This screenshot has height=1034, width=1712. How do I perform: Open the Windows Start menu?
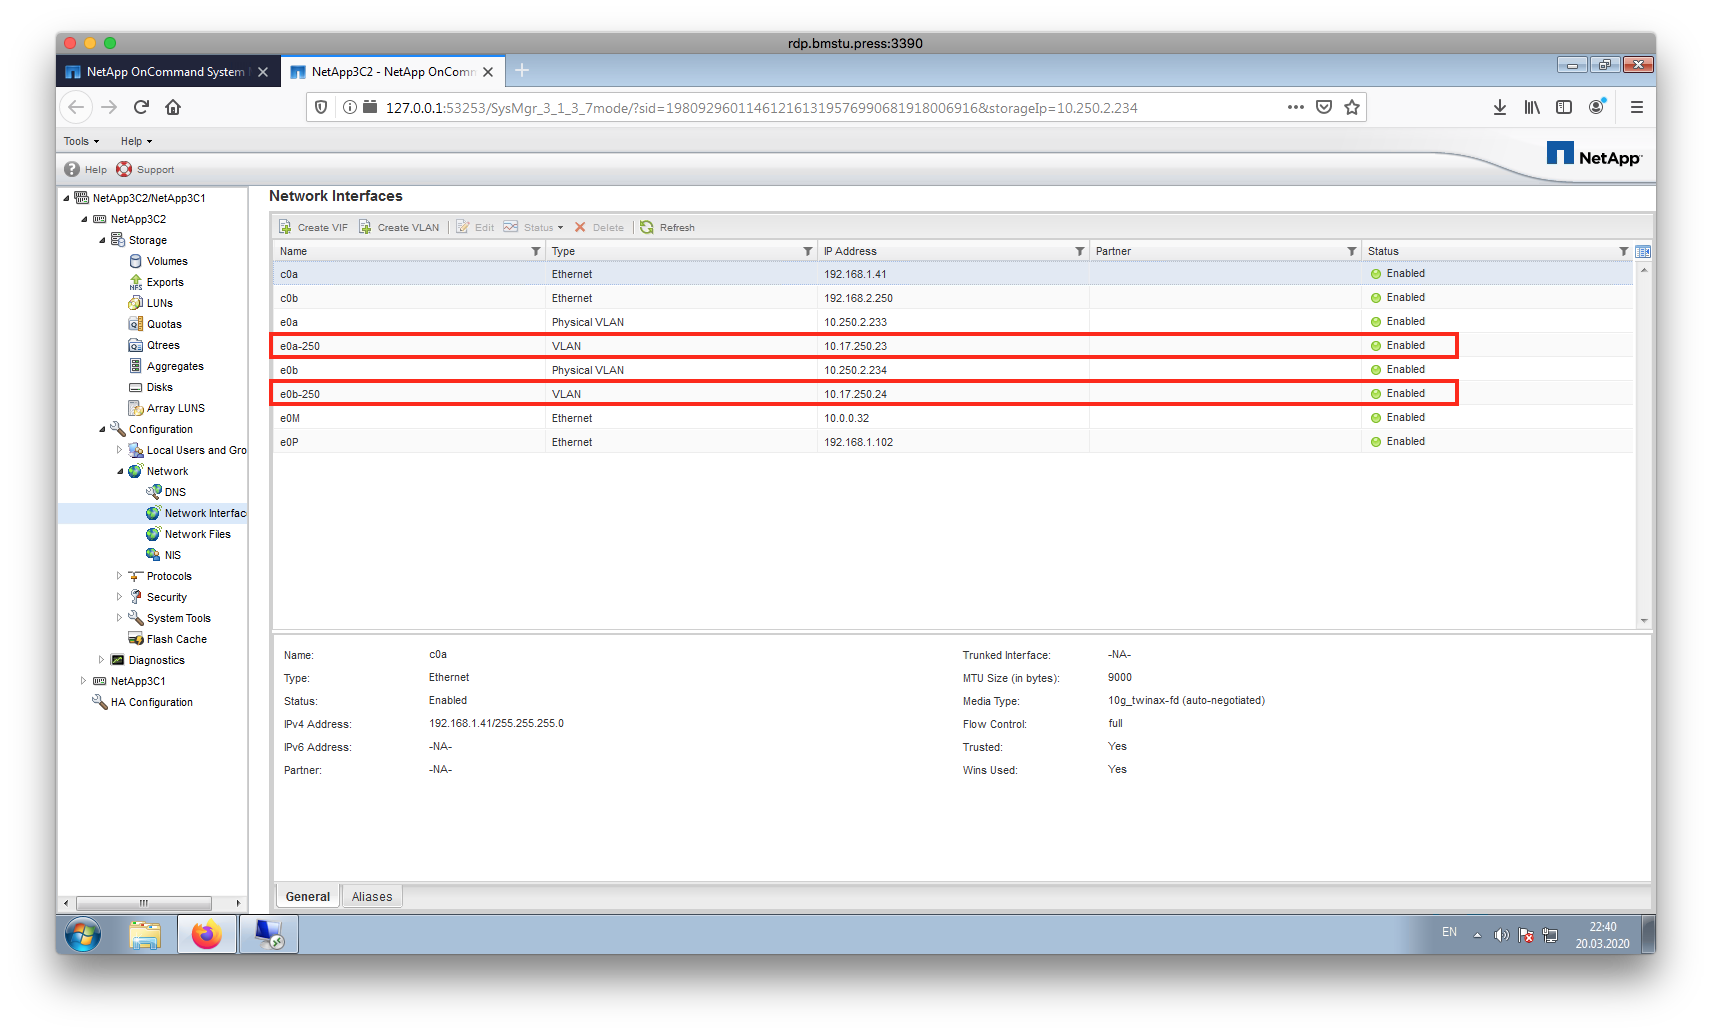point(83,935)
